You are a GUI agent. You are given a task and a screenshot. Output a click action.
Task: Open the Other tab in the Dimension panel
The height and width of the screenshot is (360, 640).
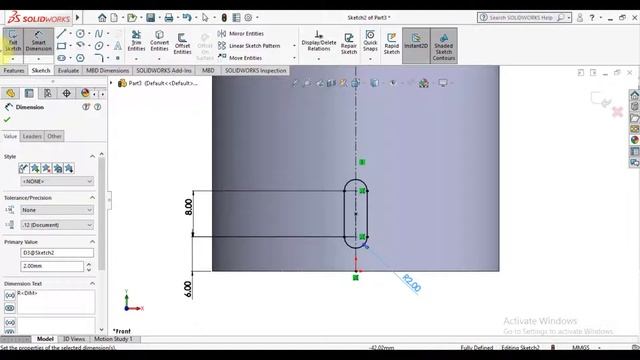pos(54,136)
